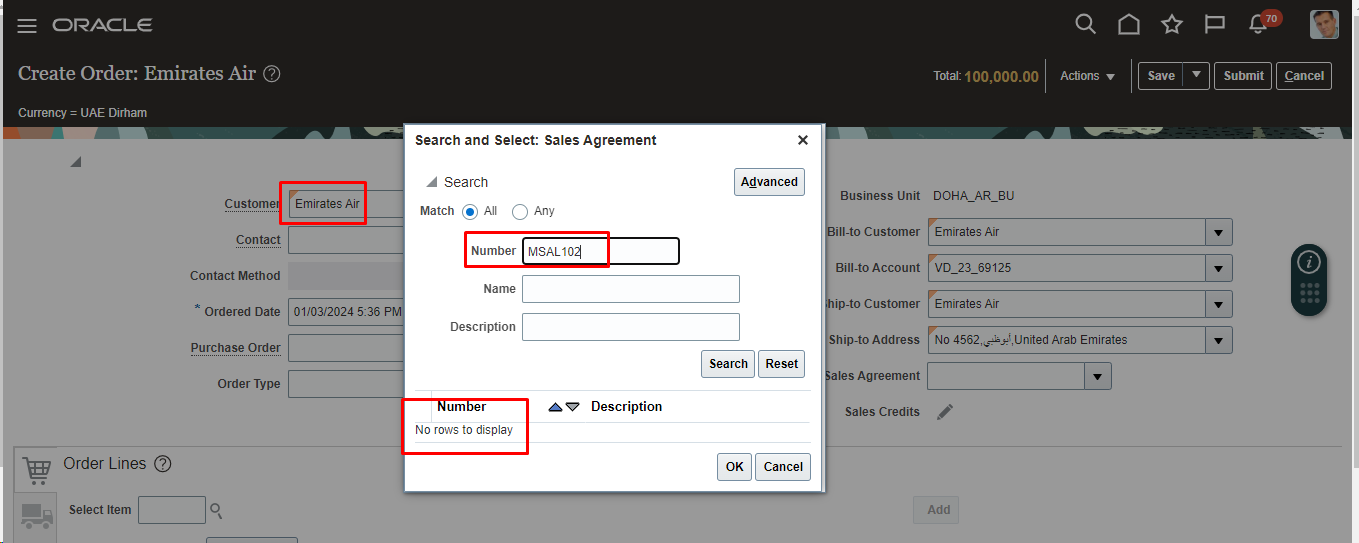Expand the Ship-to Customer dropdown
Screen dimensions: 1359x543
[x=1218, y=304]
